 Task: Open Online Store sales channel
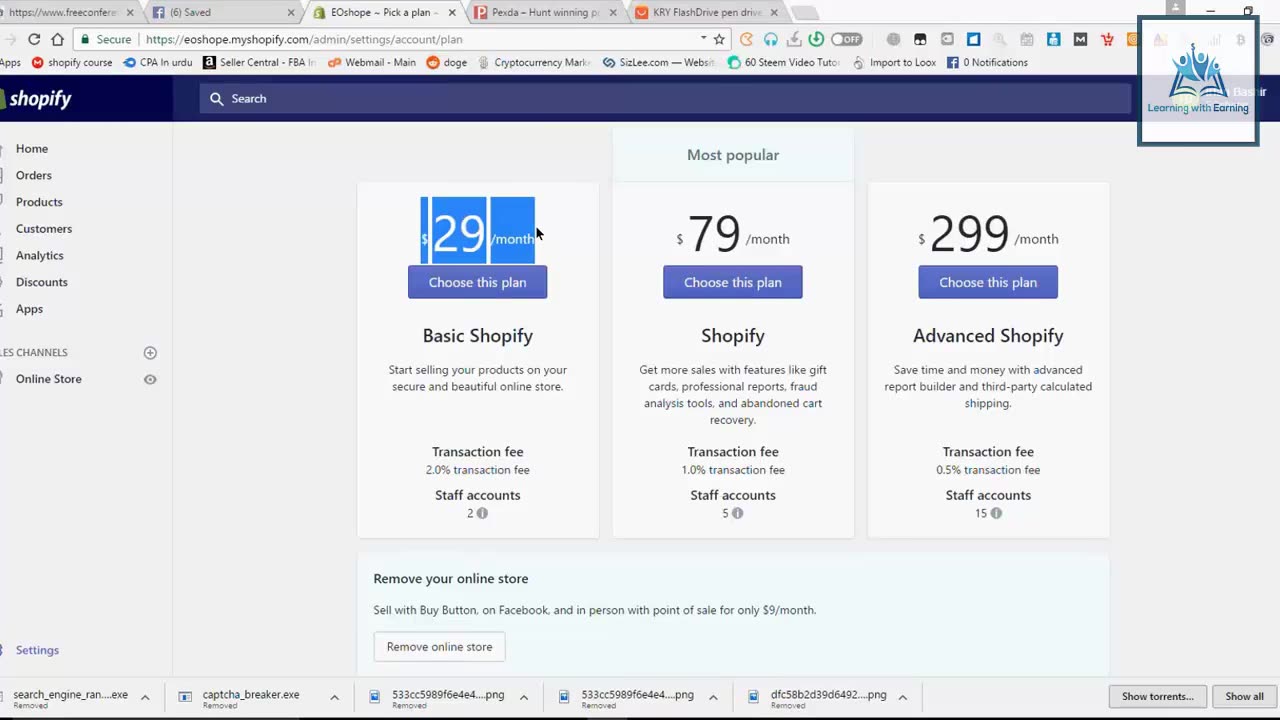[x=49, y=379]
